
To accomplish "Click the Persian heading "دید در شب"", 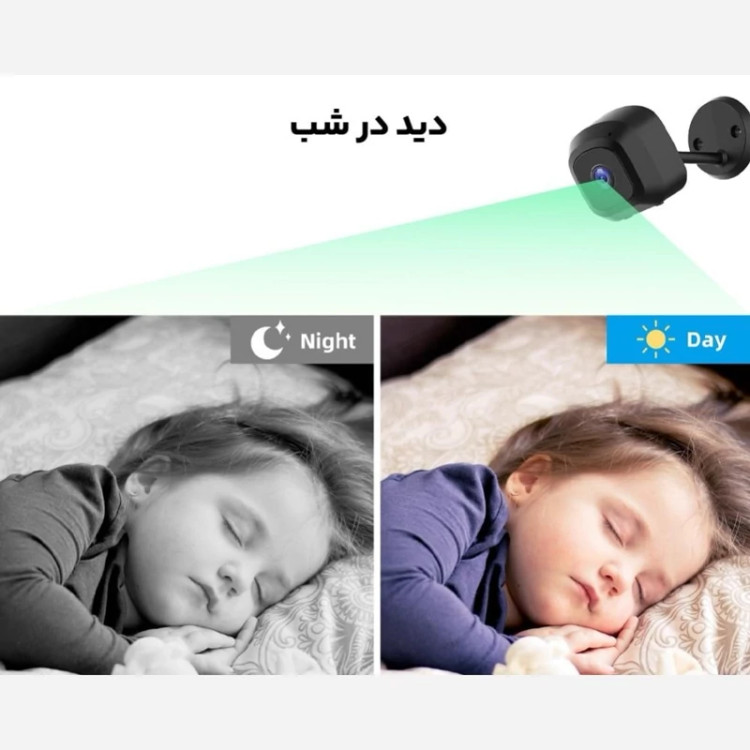I will (x=368, y=126).
